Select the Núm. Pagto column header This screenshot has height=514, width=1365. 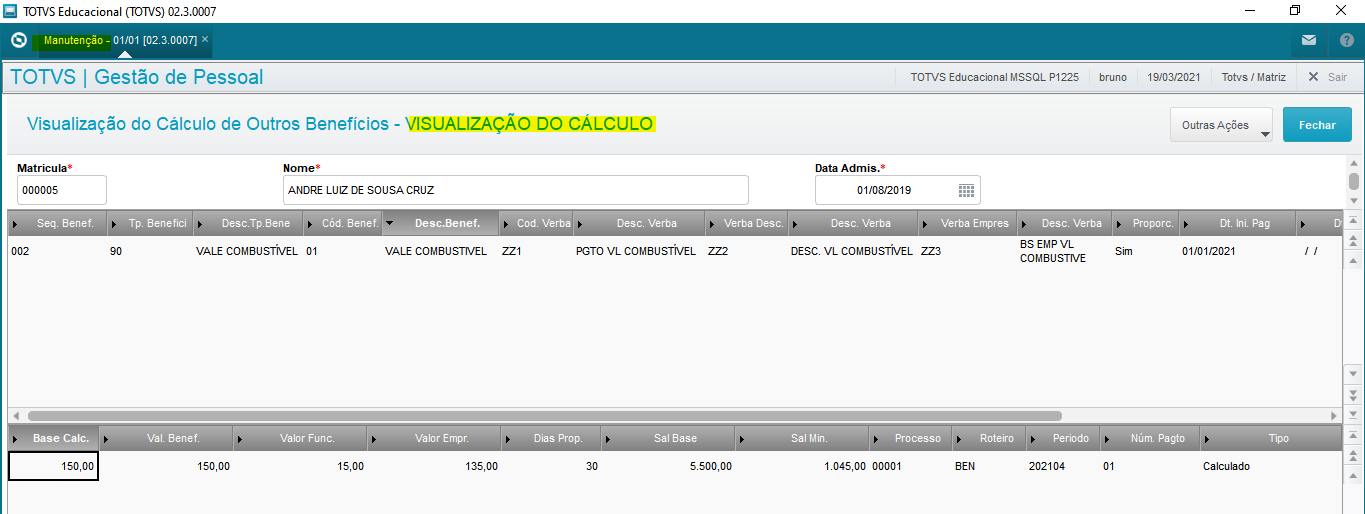1151,438
